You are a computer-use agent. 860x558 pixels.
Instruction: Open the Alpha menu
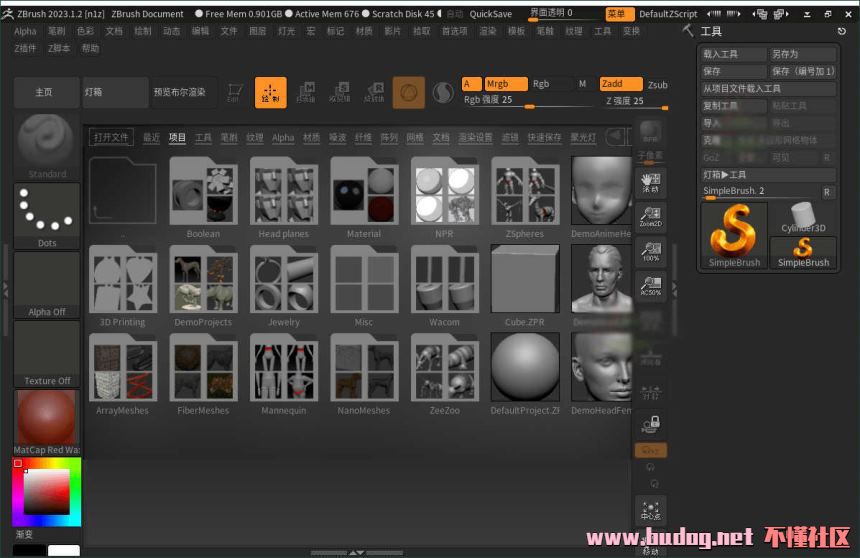tap(25, 31)
